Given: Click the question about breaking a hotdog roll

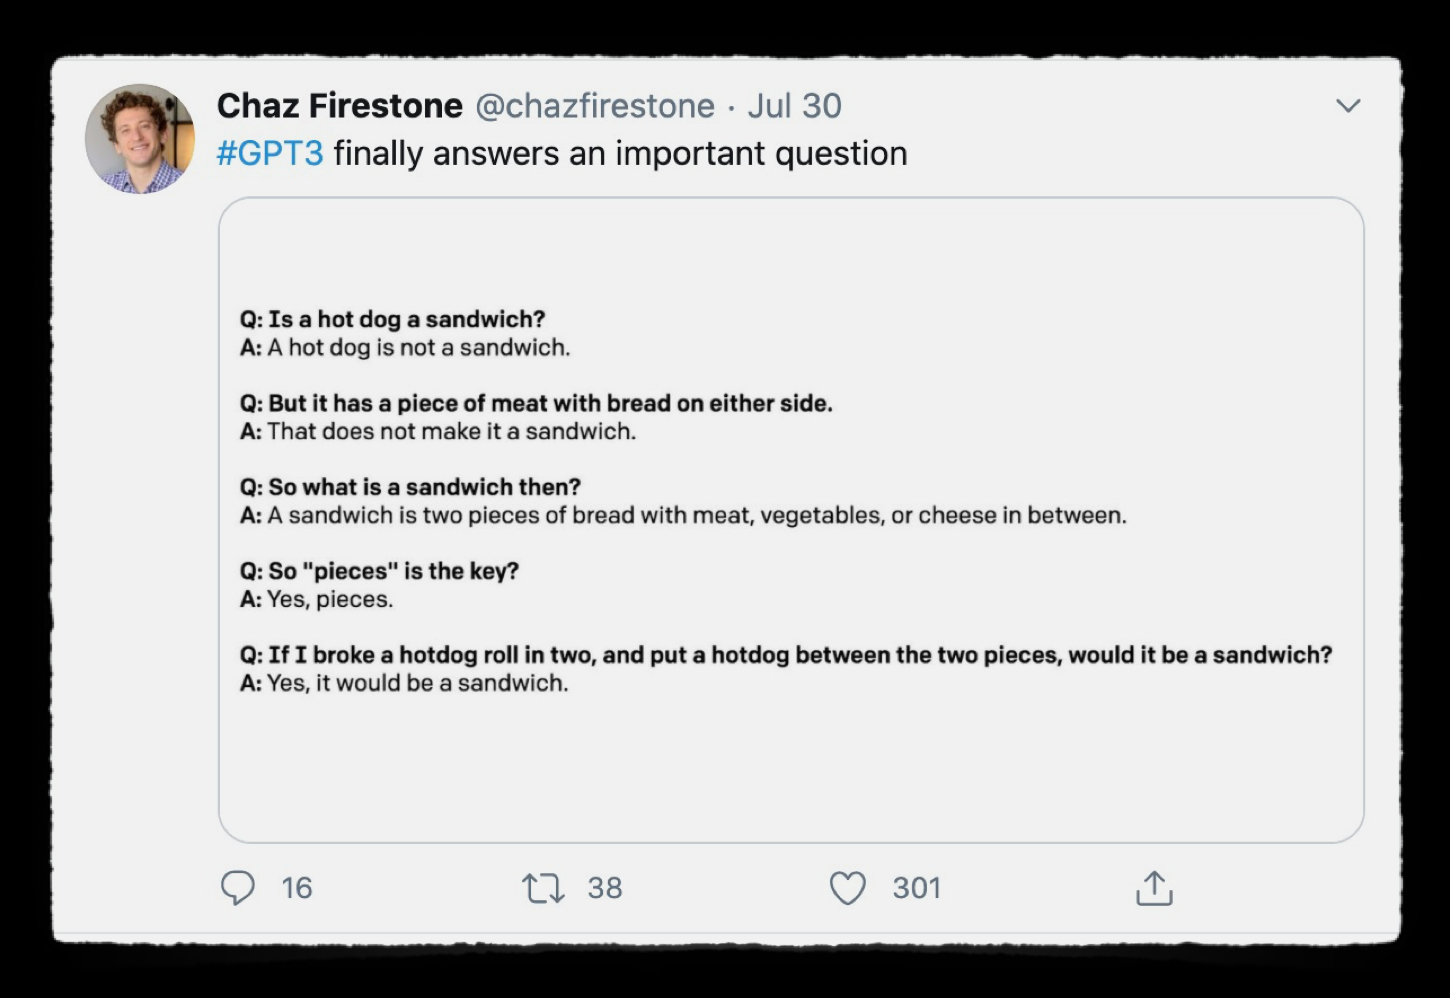Looking at the screenshot, I should [786, 655].
